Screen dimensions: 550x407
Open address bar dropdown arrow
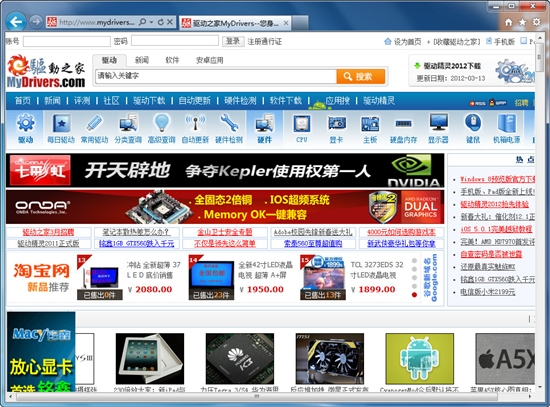pyautogui.click(x=151, y=22)
